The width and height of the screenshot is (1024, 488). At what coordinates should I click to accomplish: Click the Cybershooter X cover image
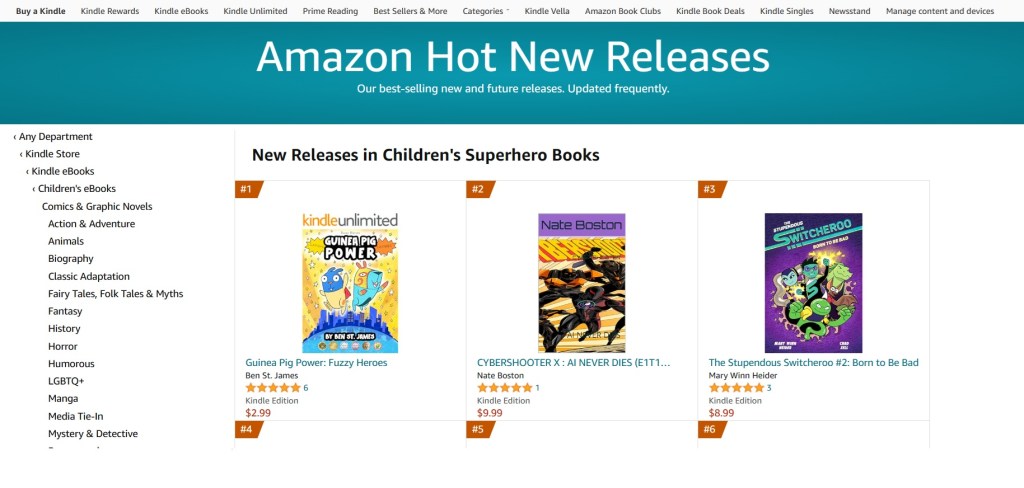pyautogui.click(x=581, y=283)
